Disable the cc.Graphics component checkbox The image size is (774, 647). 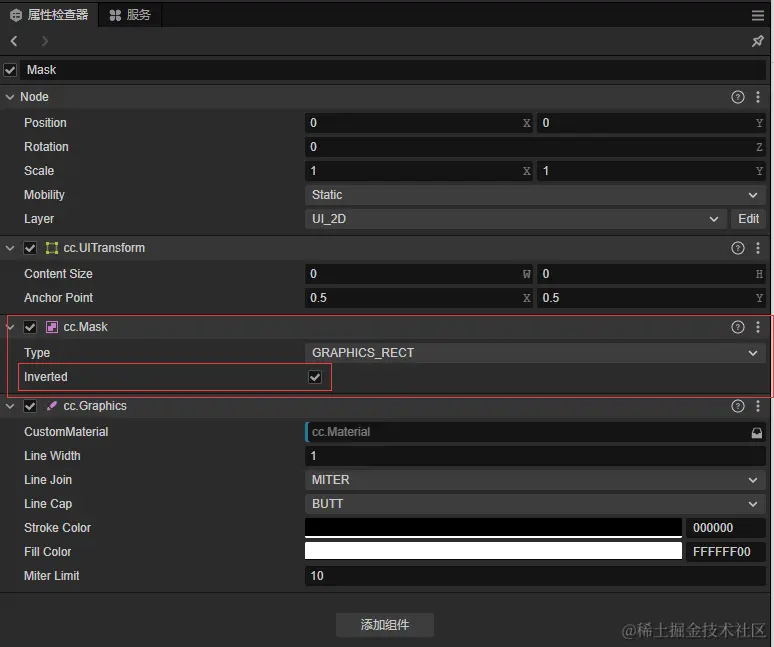coord(30,406)
